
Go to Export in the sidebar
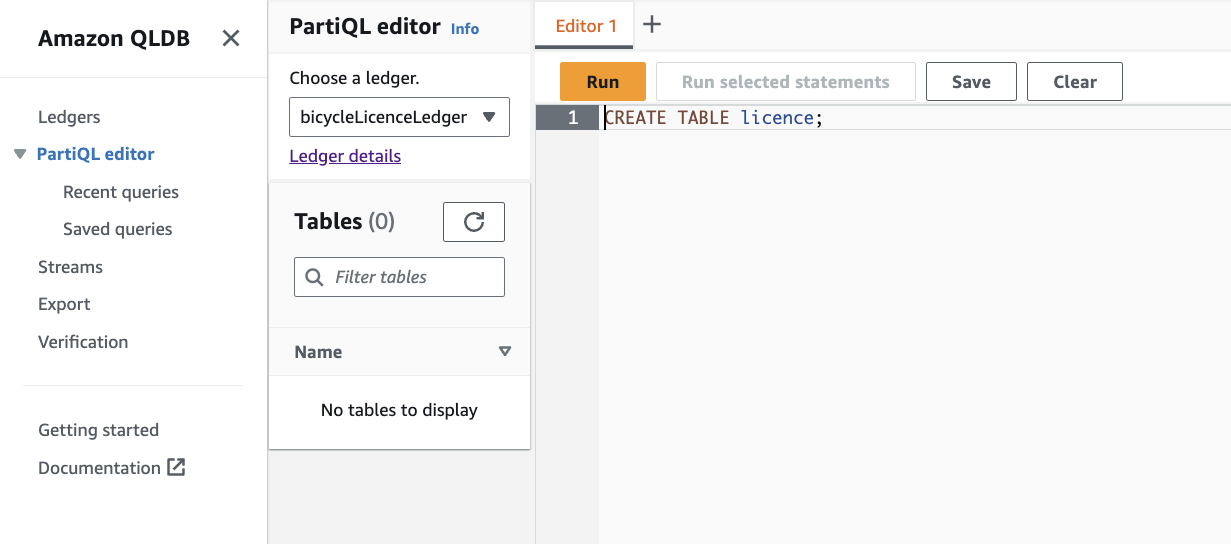coord(64,304)
